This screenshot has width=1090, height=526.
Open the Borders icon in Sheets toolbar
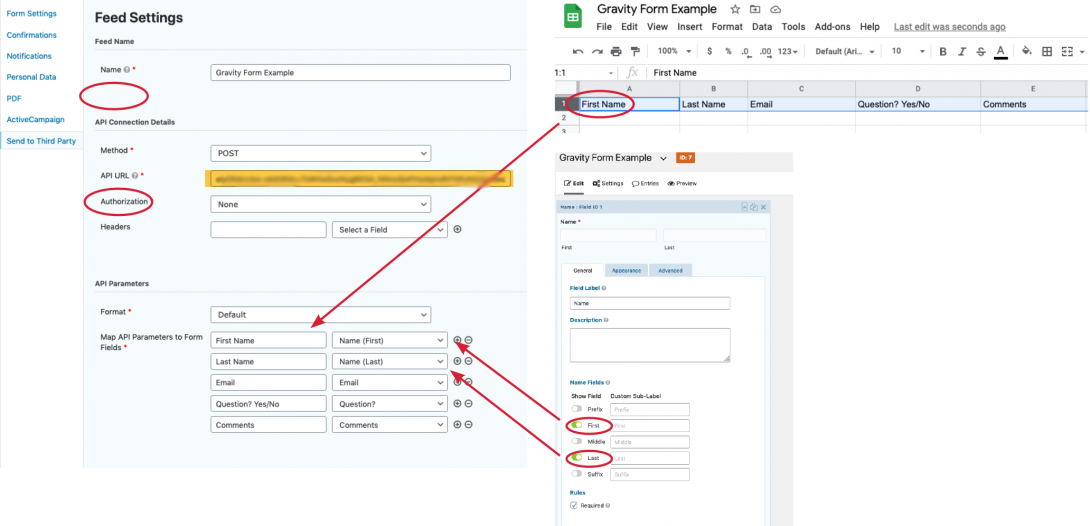(x=1047, y=51)
